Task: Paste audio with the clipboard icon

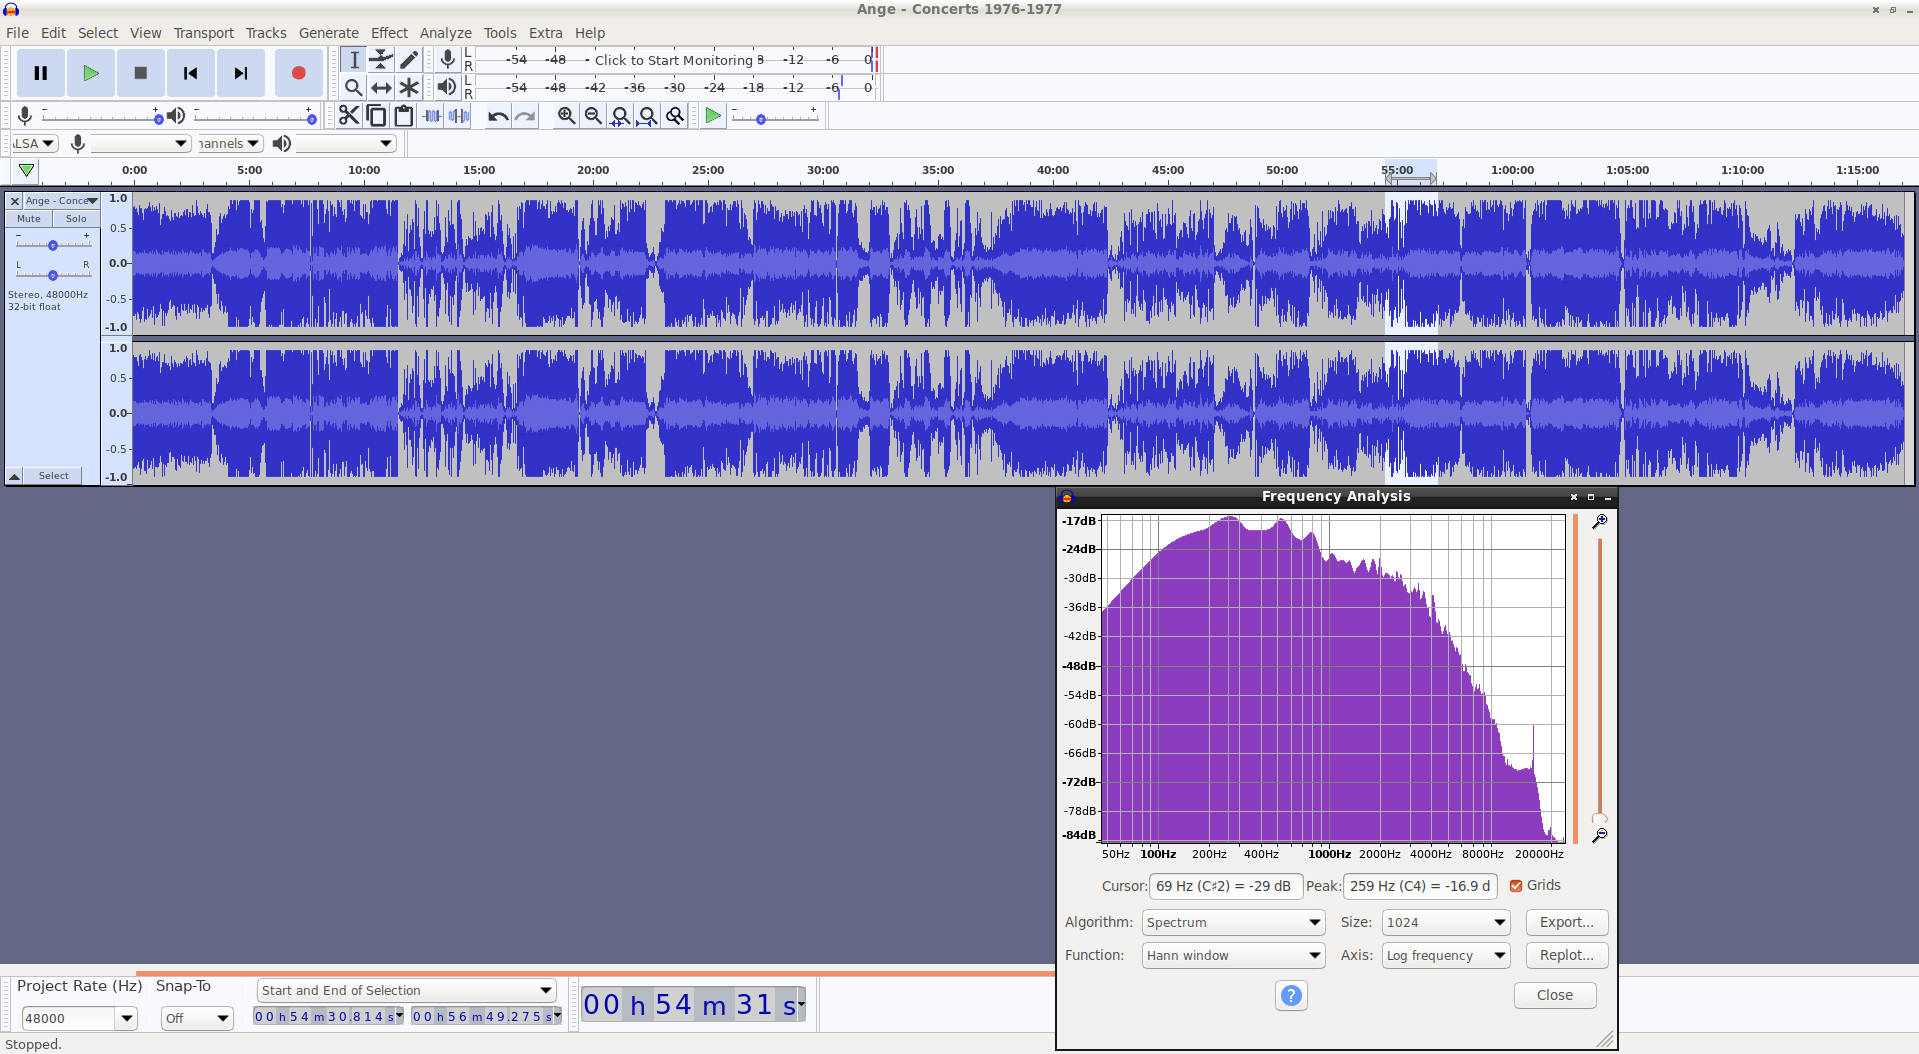Action: click(x=403, y=116)
